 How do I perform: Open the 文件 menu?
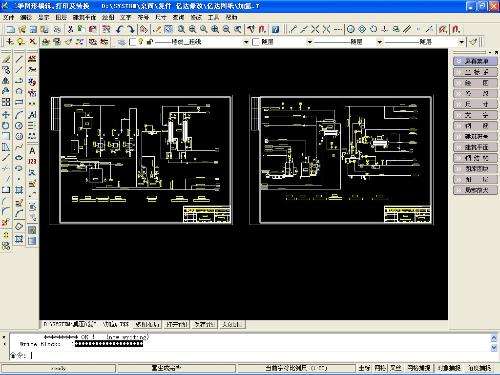click(9, 17)
